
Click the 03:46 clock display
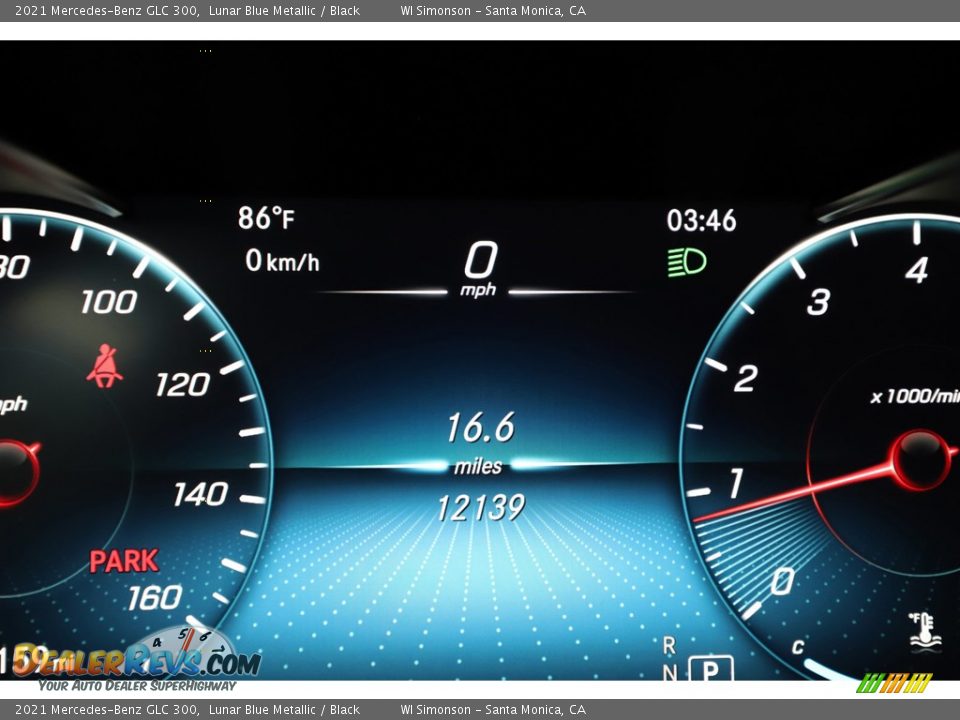click(702, 220)
